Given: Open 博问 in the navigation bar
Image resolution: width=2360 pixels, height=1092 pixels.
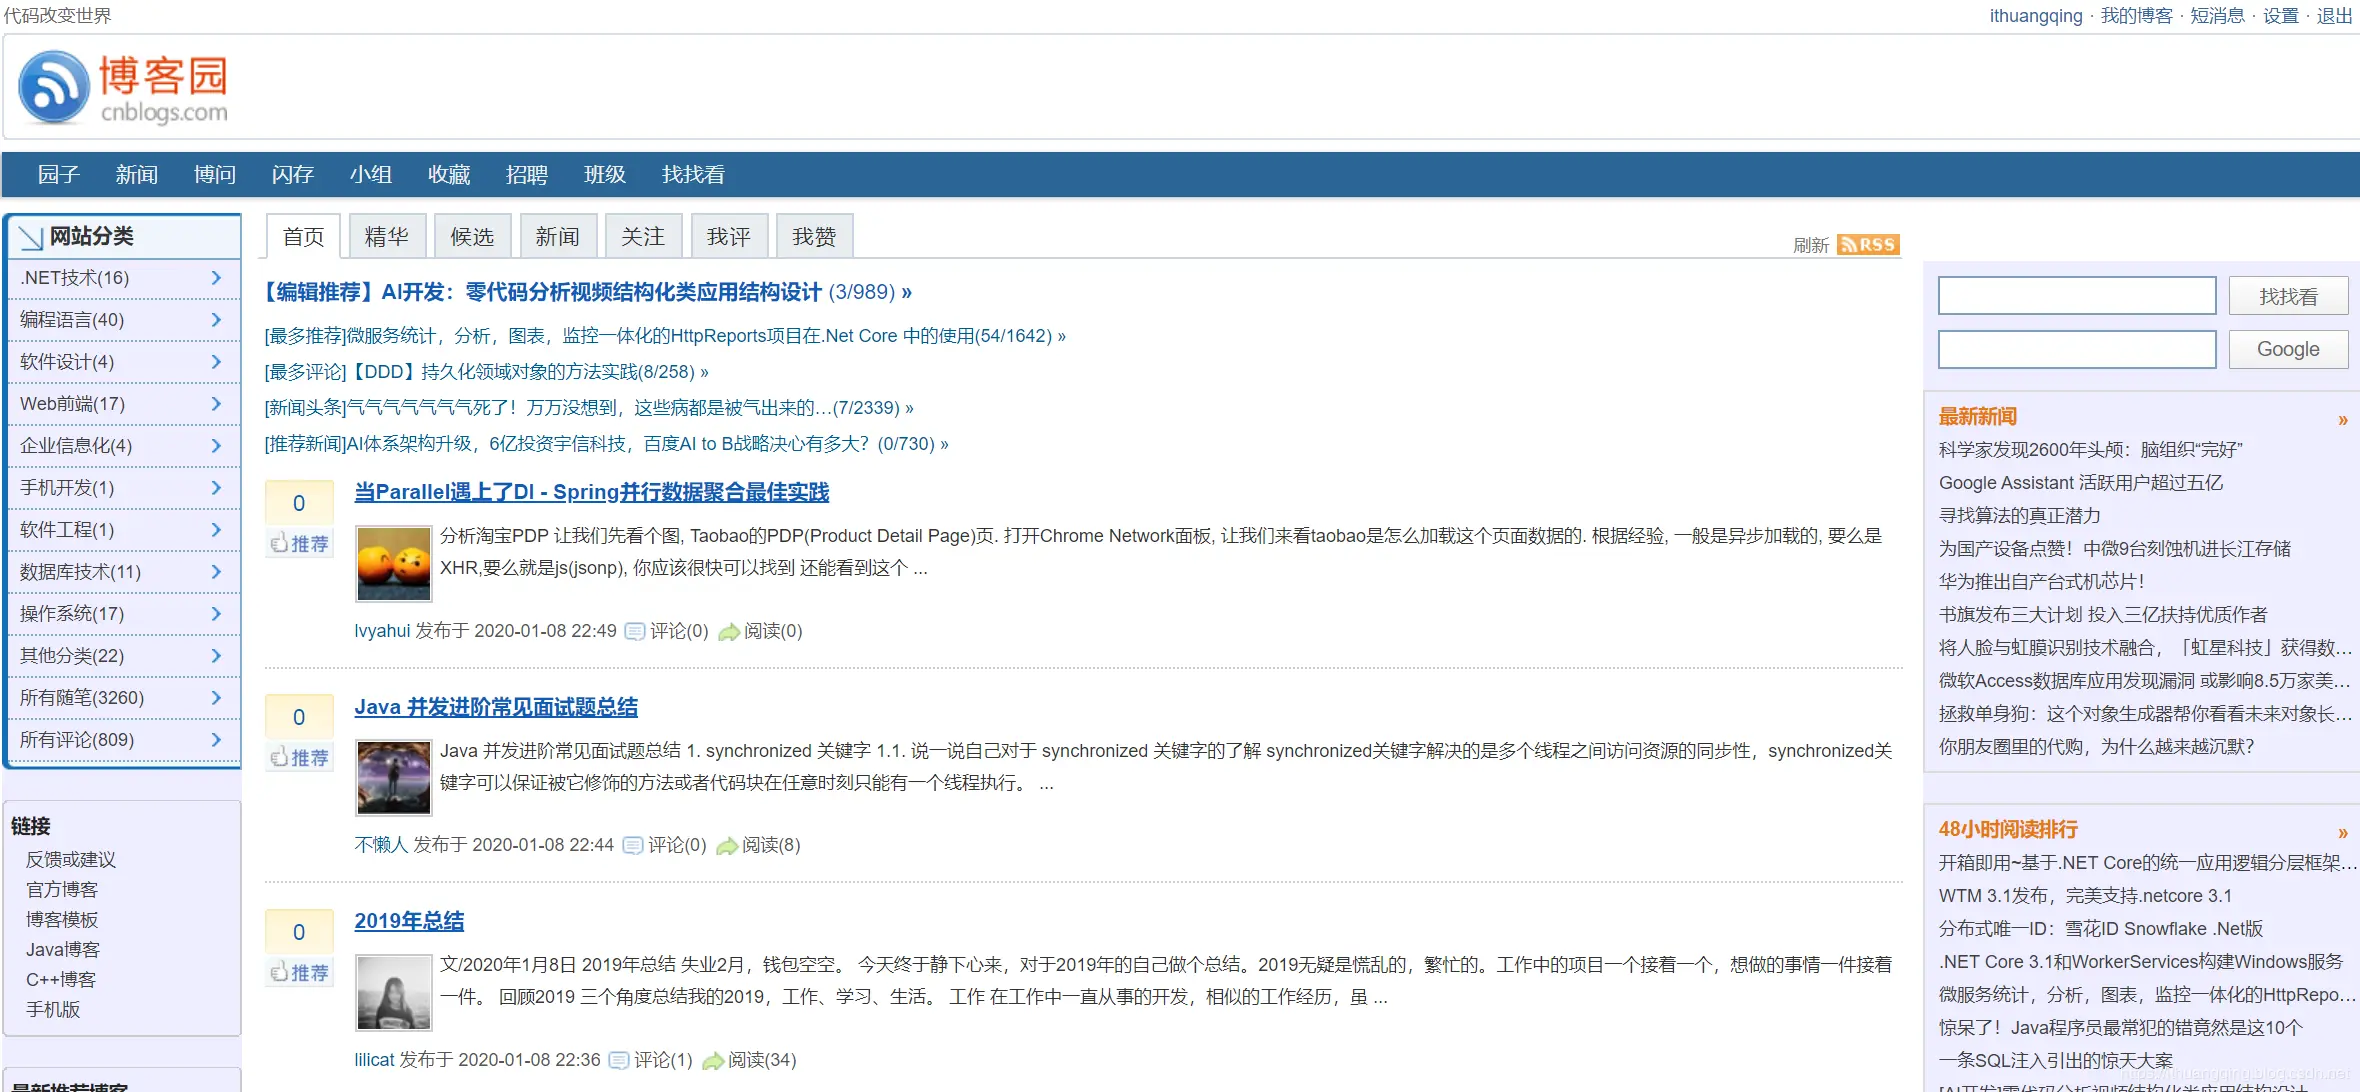Looking at the screenshot, I should (x=214, y=175).
